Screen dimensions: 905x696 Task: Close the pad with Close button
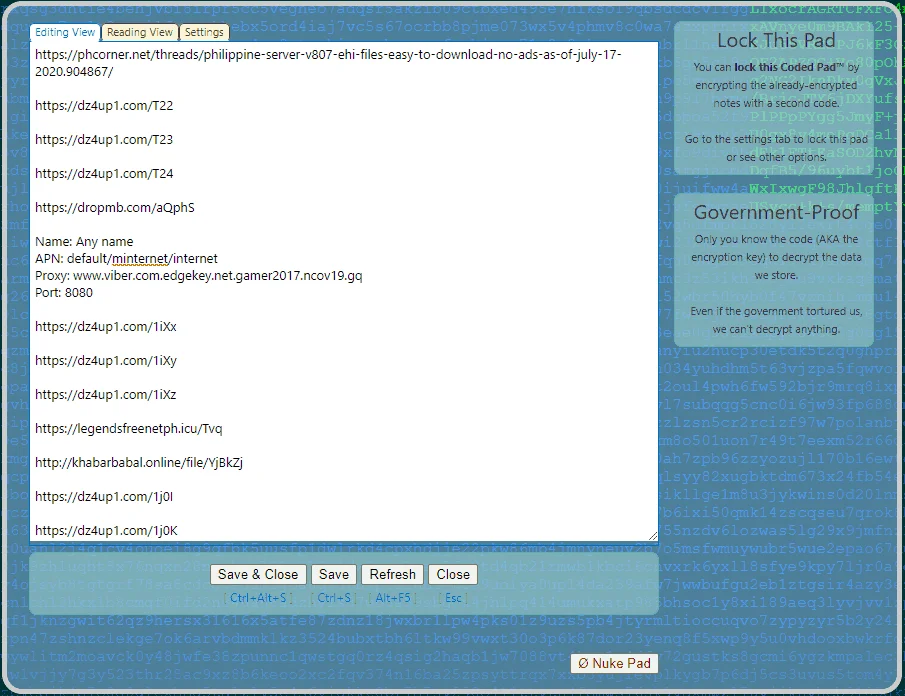[x=453, y=574]
